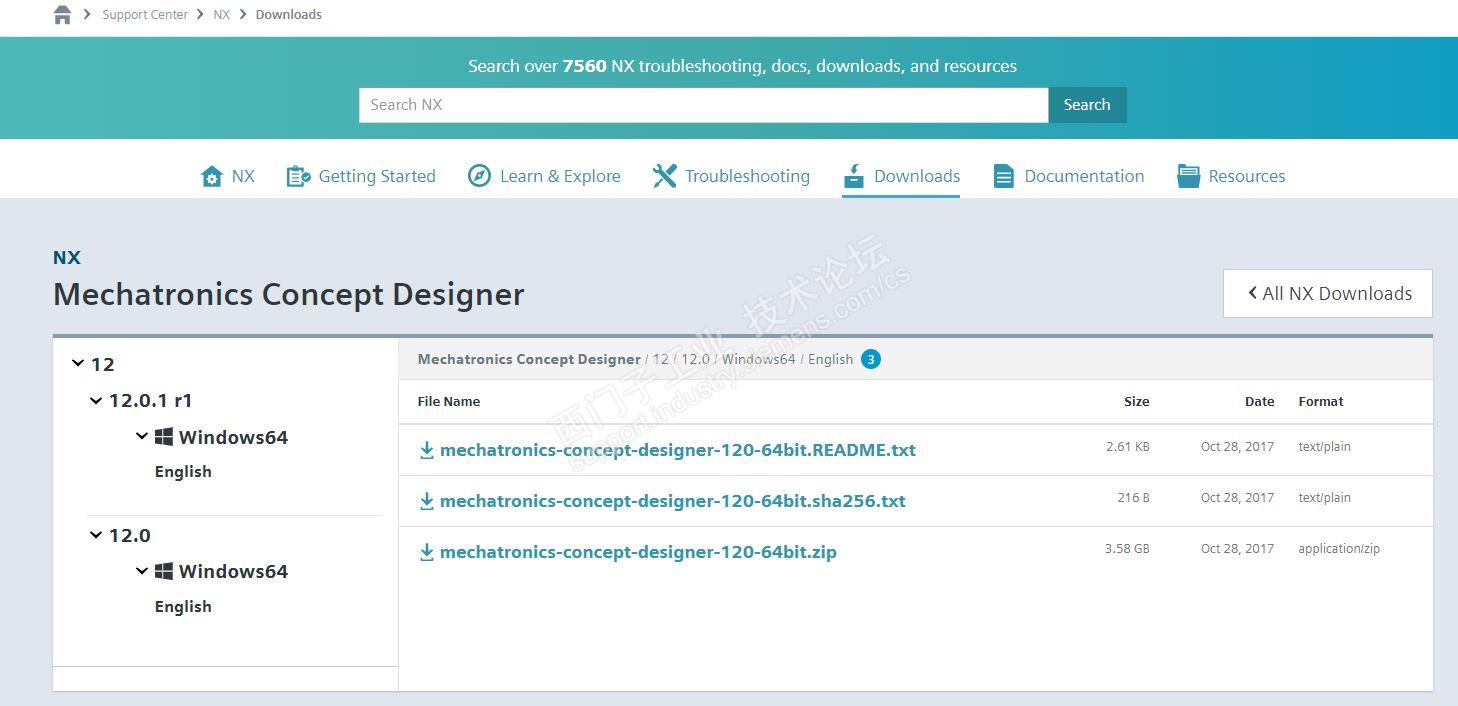
Task: Select the Downloads tab
Action: (x=917, y=176)
